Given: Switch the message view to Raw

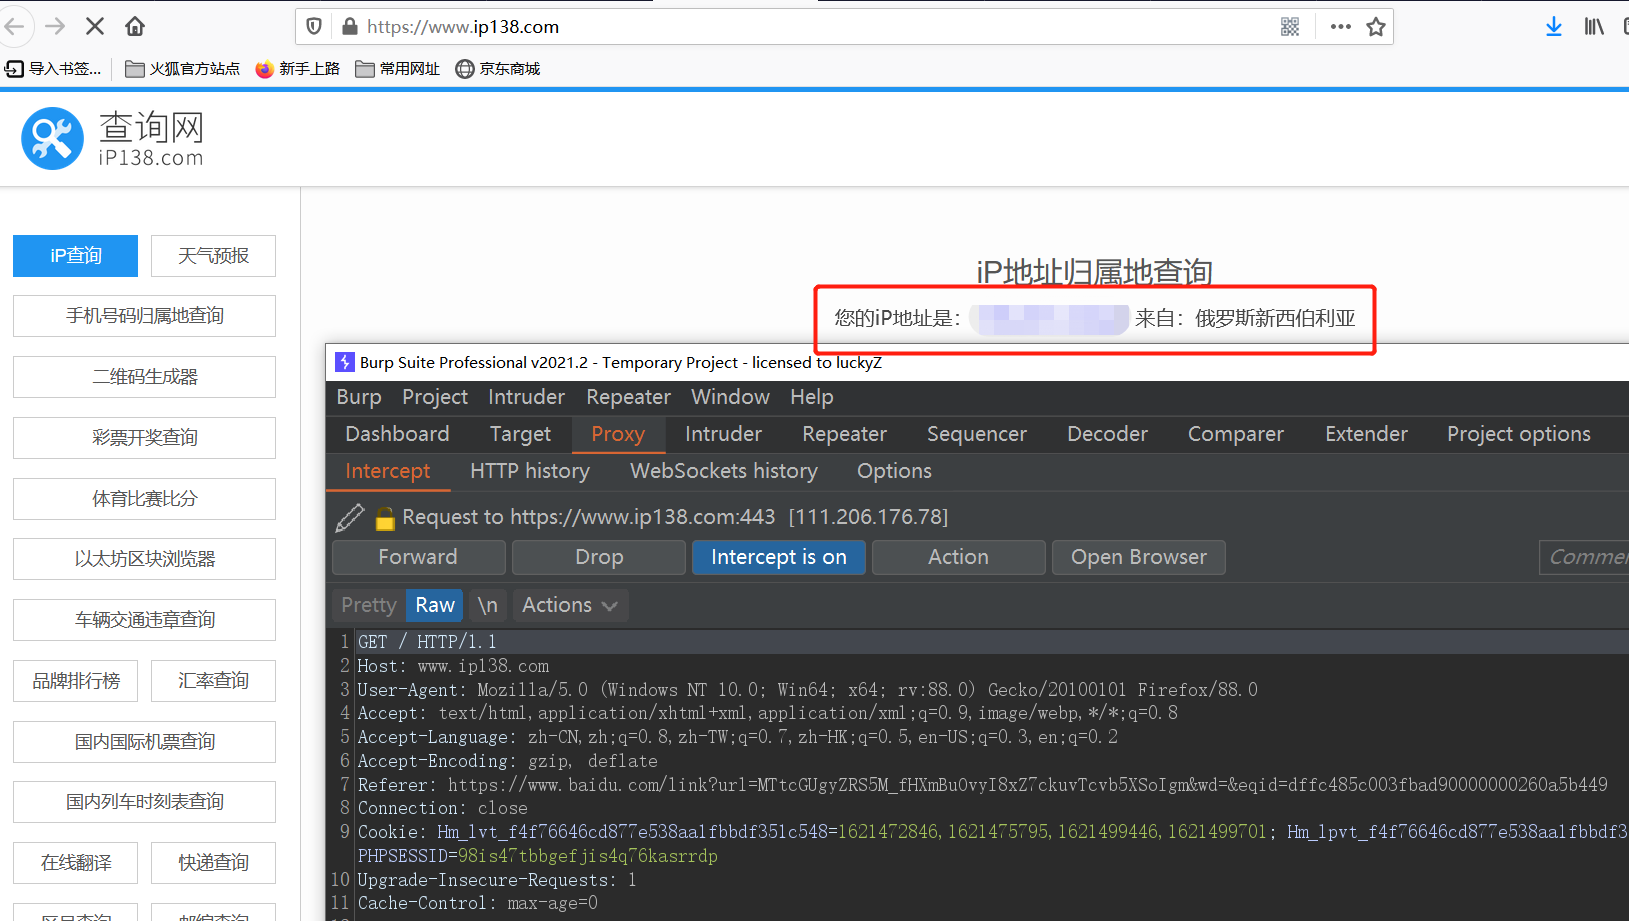Looking at the screenshot, I should tap(435, 605).
